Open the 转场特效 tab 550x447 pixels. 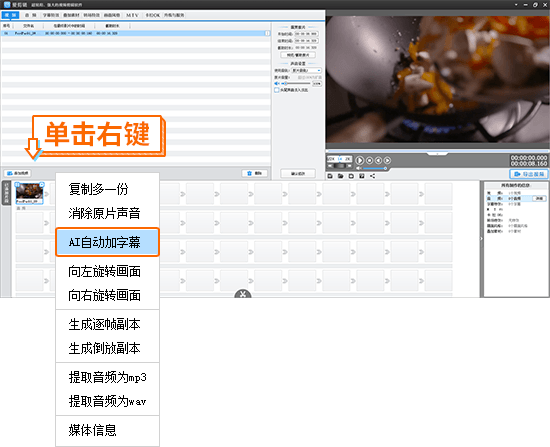[92, 15]
